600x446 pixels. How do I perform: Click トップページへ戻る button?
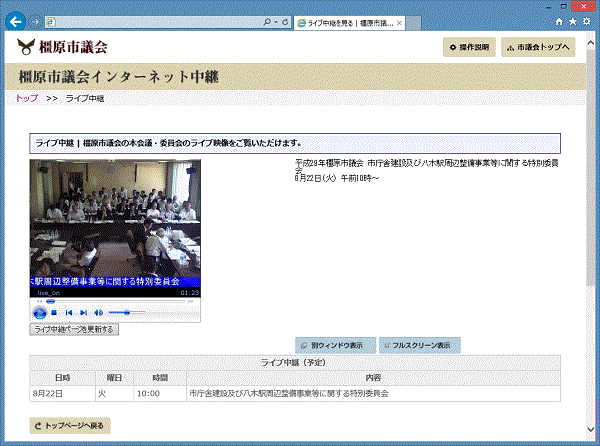(70, 426)
